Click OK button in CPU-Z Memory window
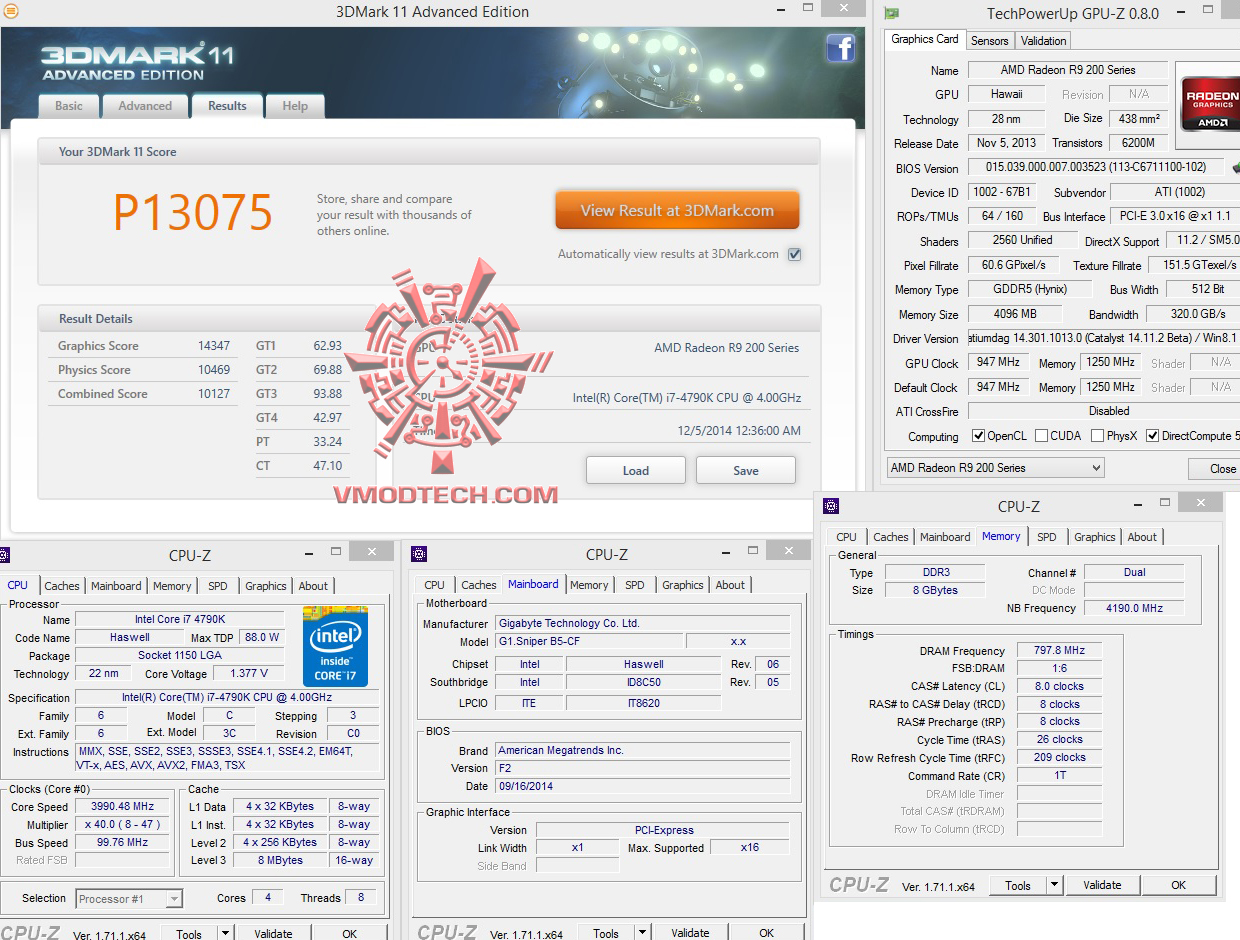This screenshot has width=1240, height=940. [1179, 885]
